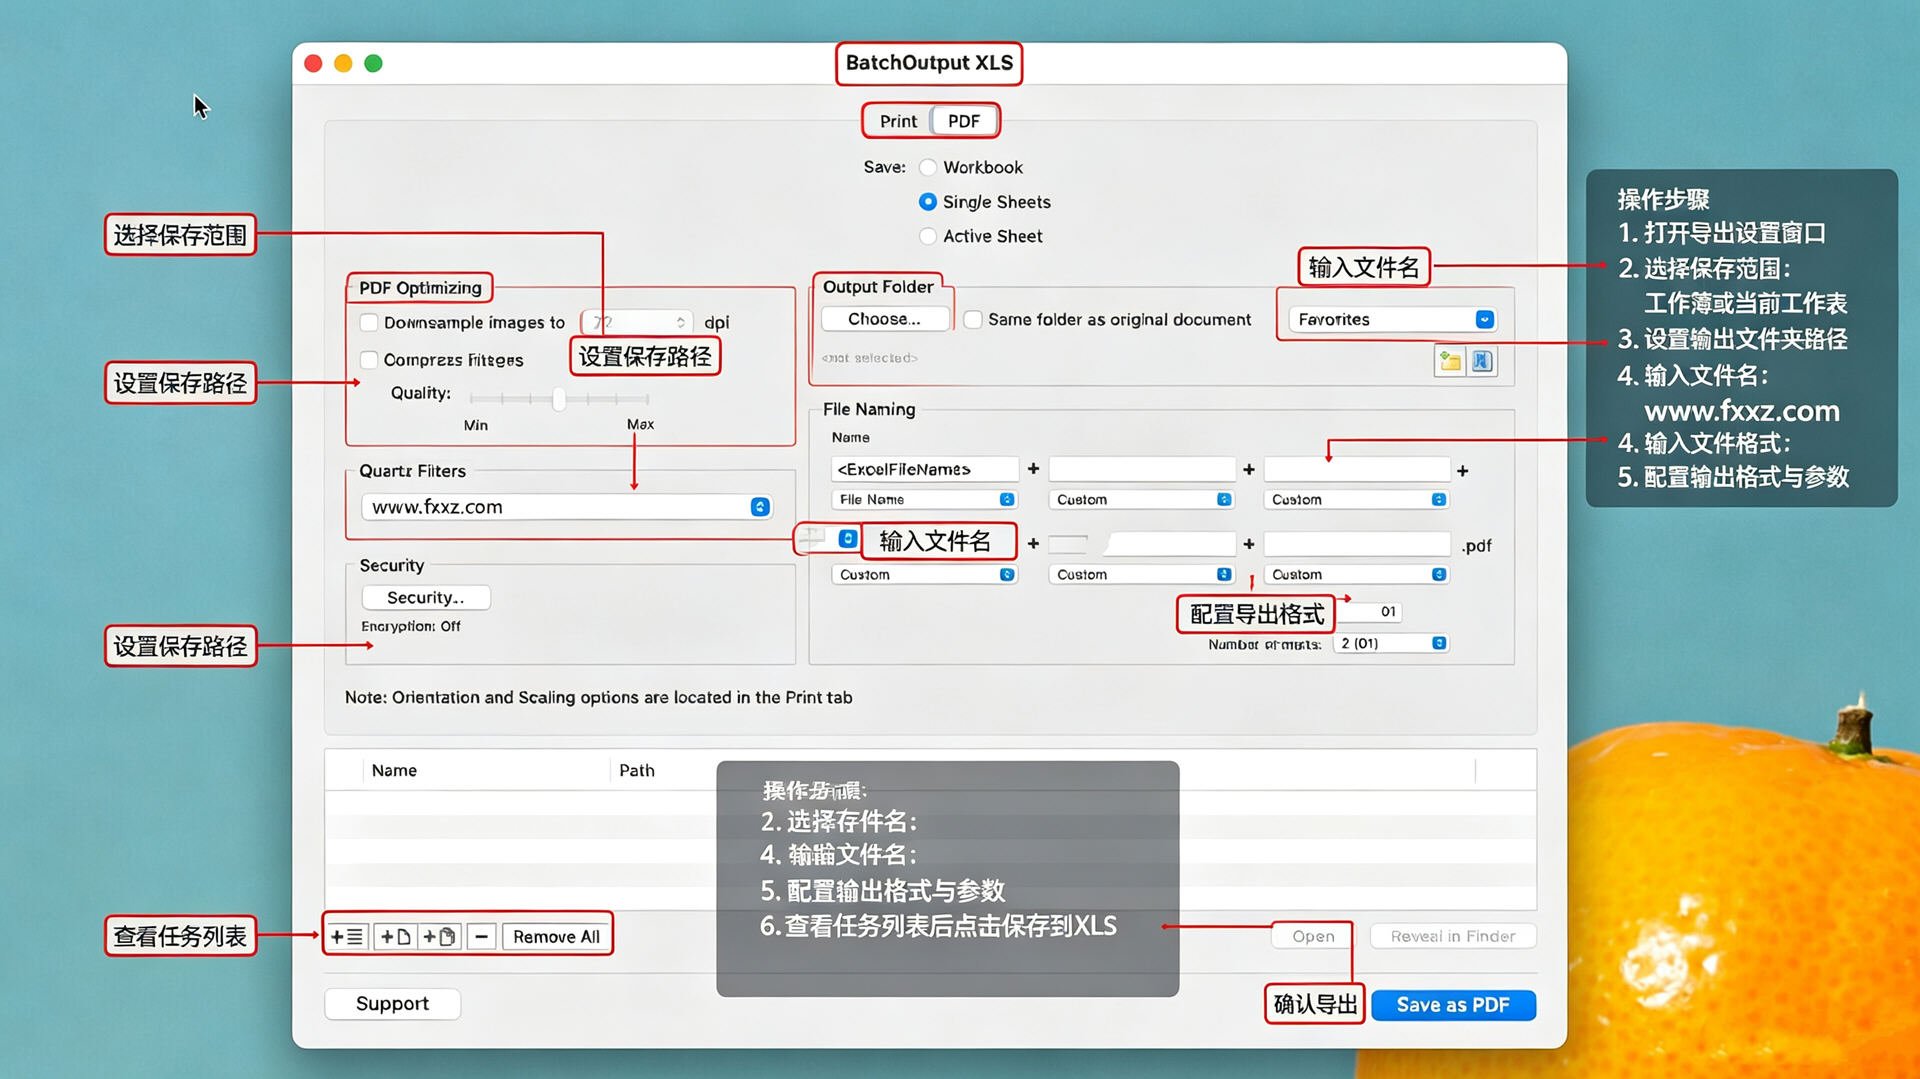
Task: Open the Custom dropdown beneath the .pdf field
Action: pos(1357,574)
